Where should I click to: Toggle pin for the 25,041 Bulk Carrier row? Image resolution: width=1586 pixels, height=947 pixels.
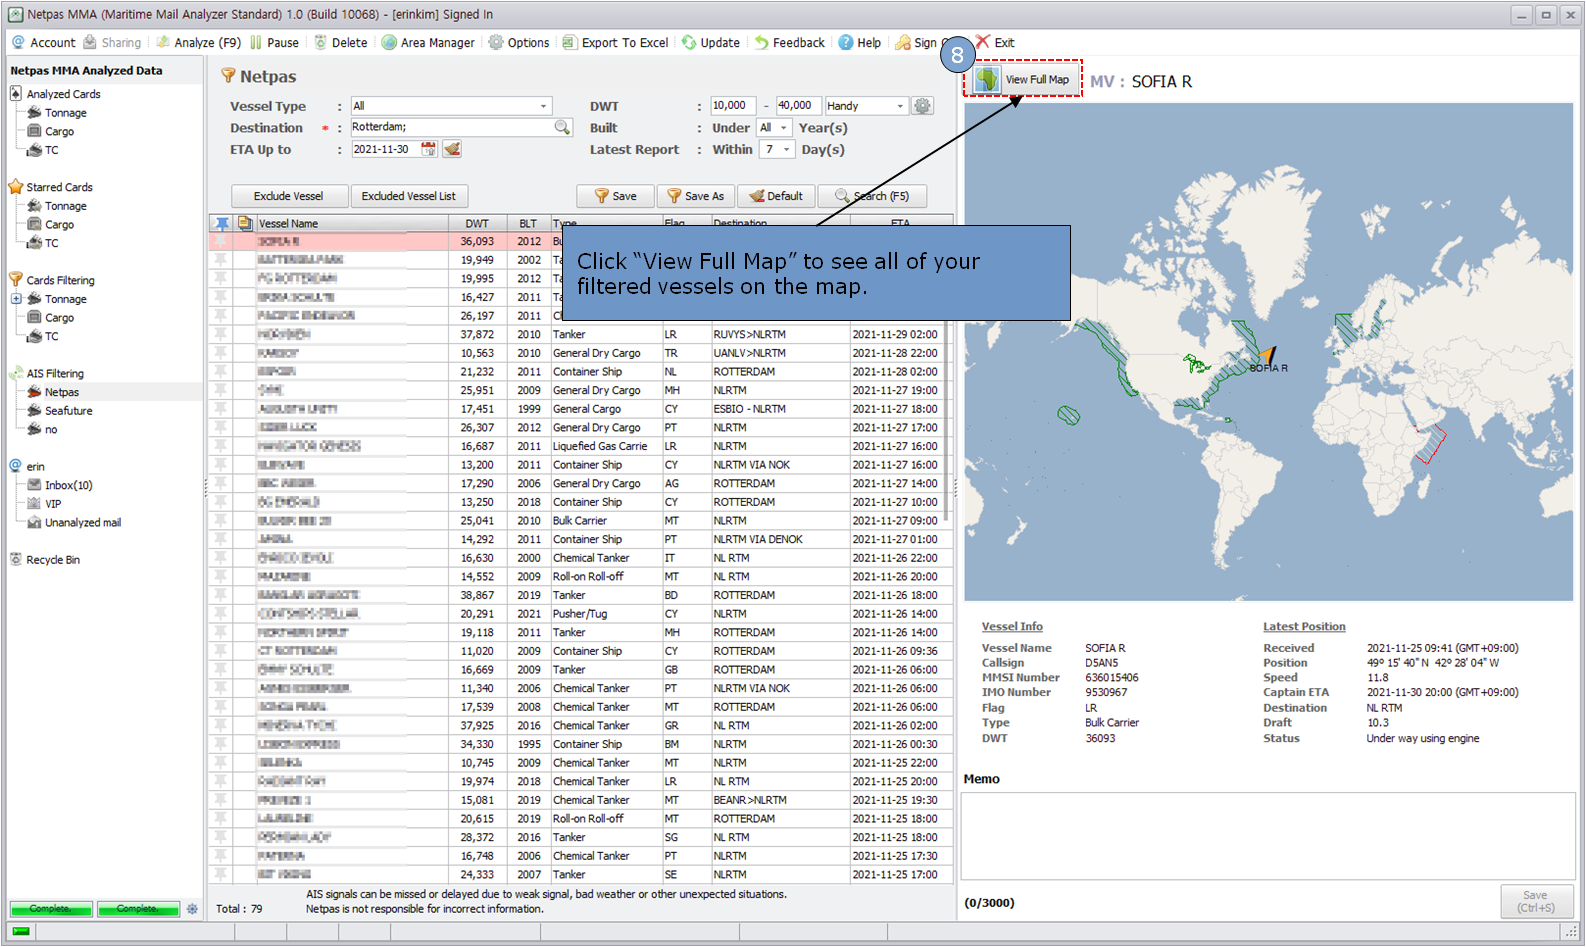pos(221,520)
